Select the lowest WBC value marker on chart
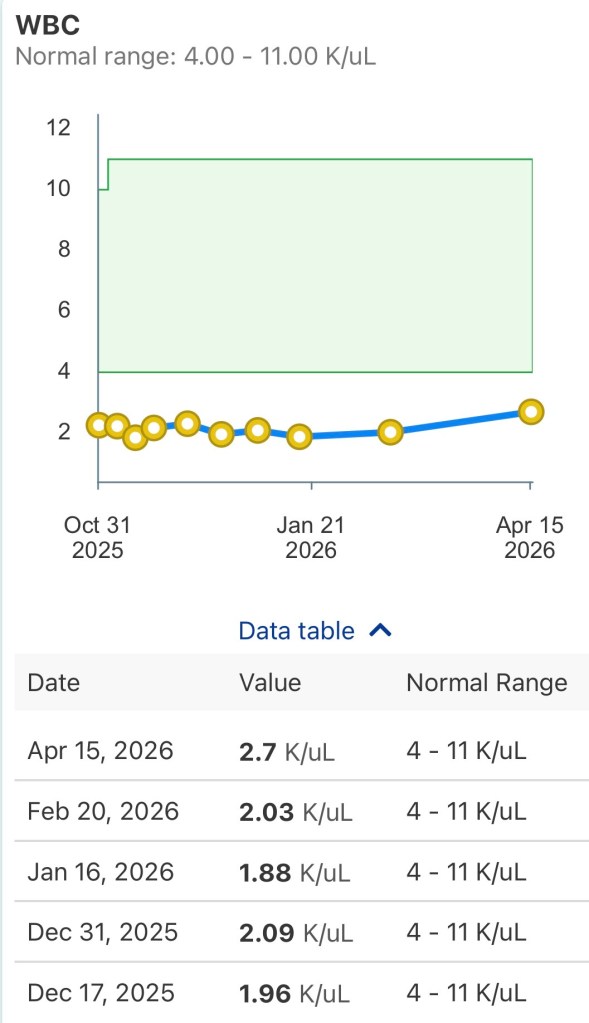 point(136,440)
